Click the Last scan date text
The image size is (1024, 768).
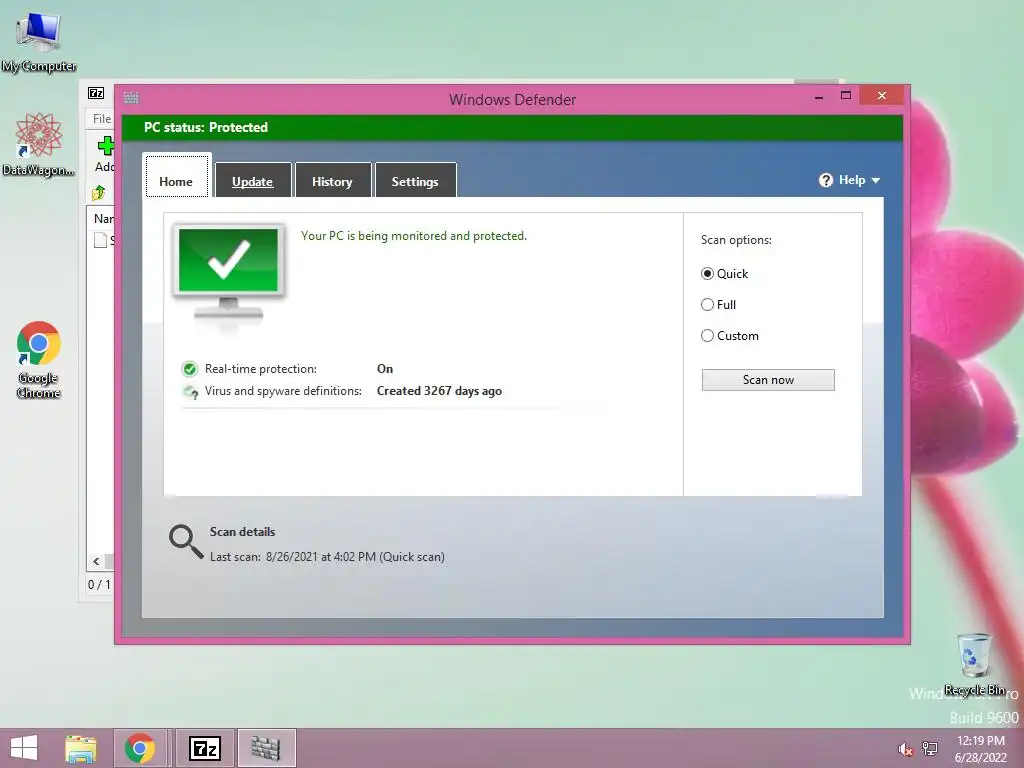pyautogui.click(x=327, y=557)
